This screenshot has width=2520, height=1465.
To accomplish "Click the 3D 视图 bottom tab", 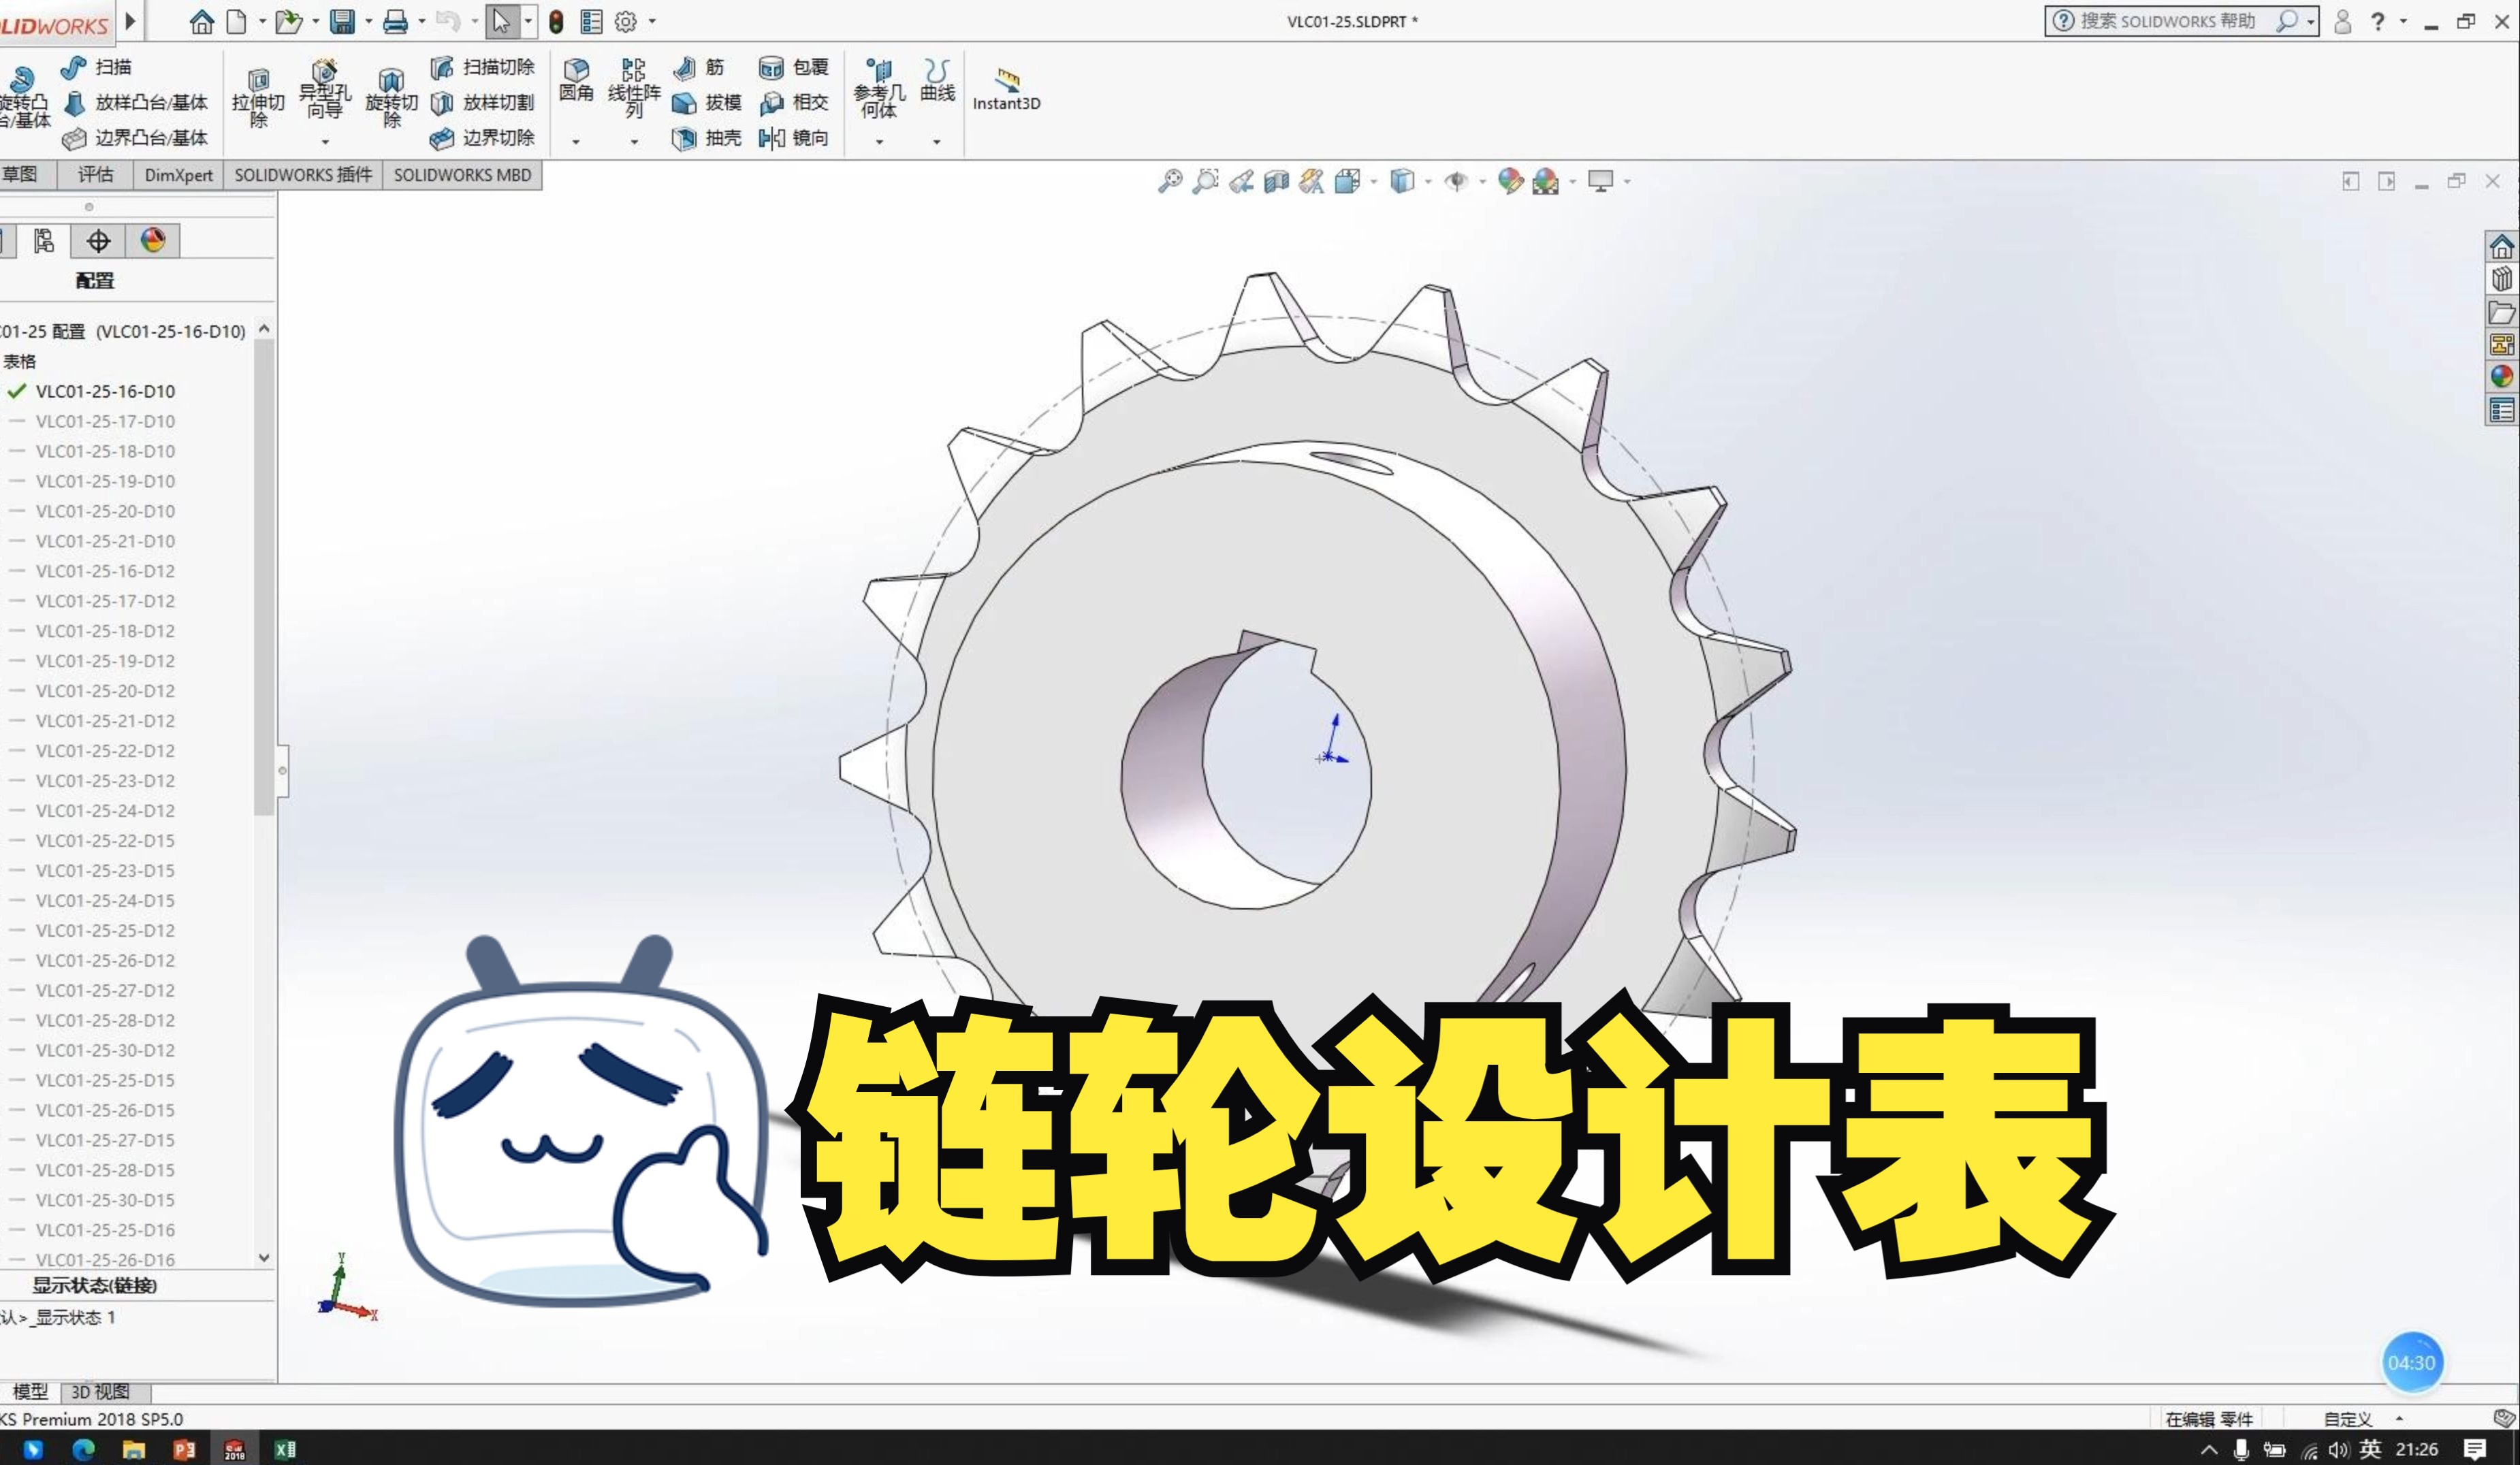I will point(100,1391).
